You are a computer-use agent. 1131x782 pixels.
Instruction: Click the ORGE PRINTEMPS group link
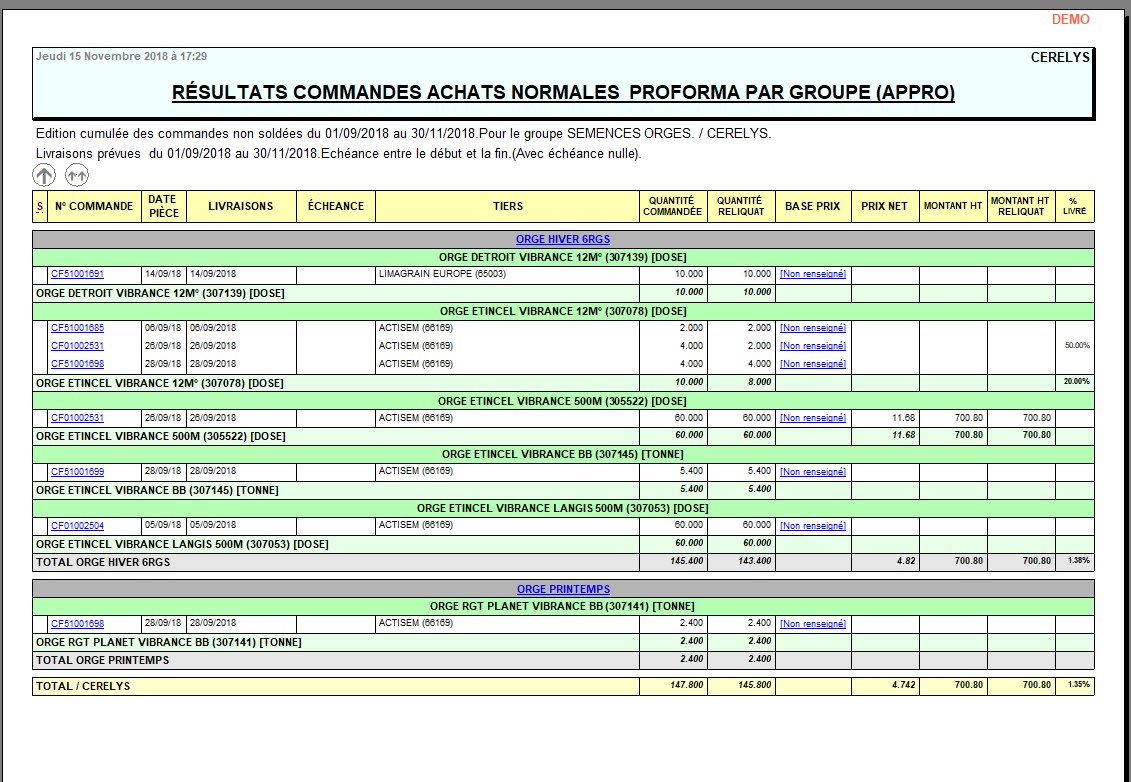pyautogui.click(x=565, y=589)
